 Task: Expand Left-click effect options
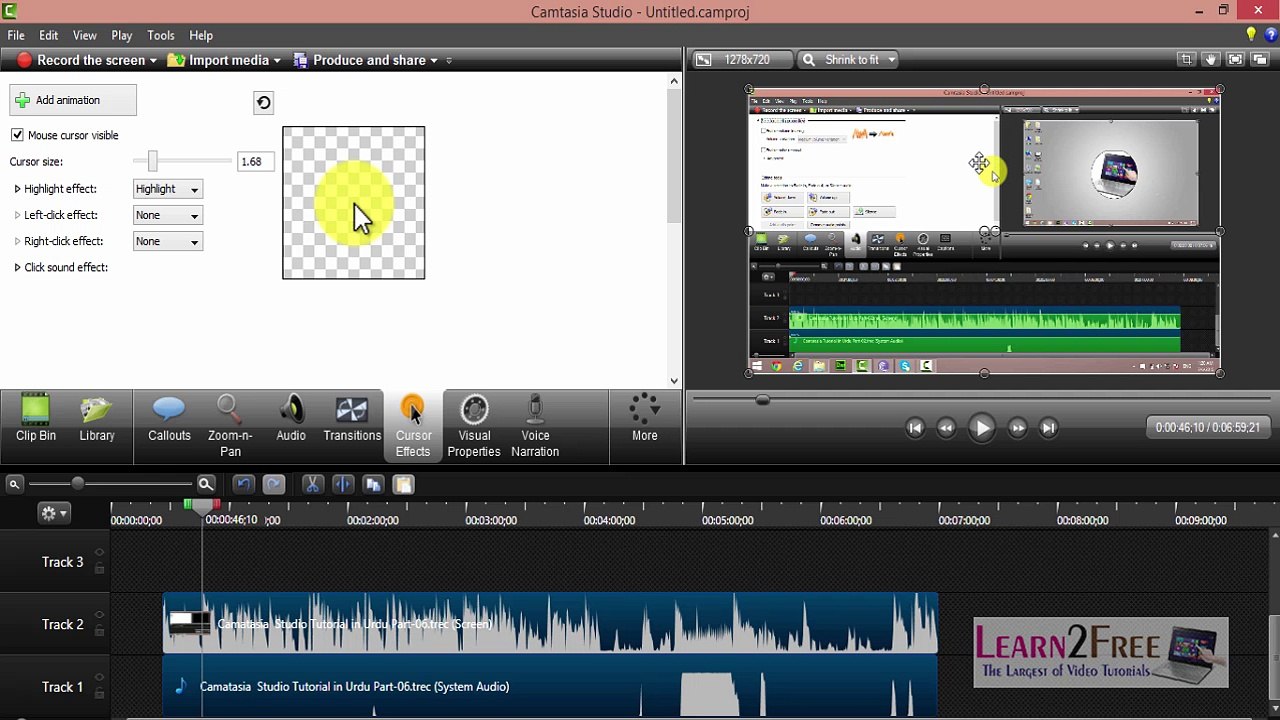tap(17, 215)
